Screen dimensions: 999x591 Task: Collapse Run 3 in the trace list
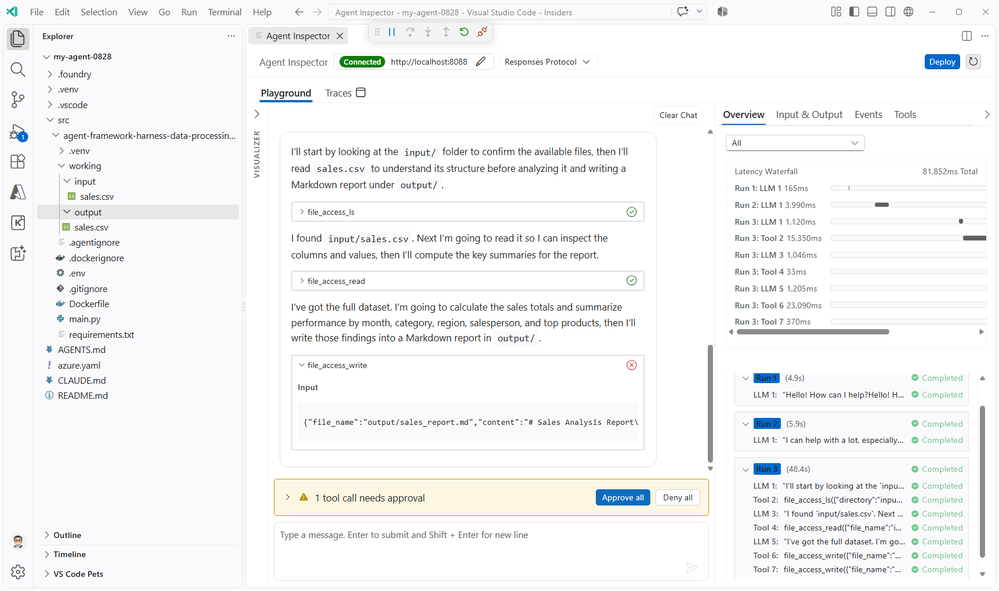point(745,469)
